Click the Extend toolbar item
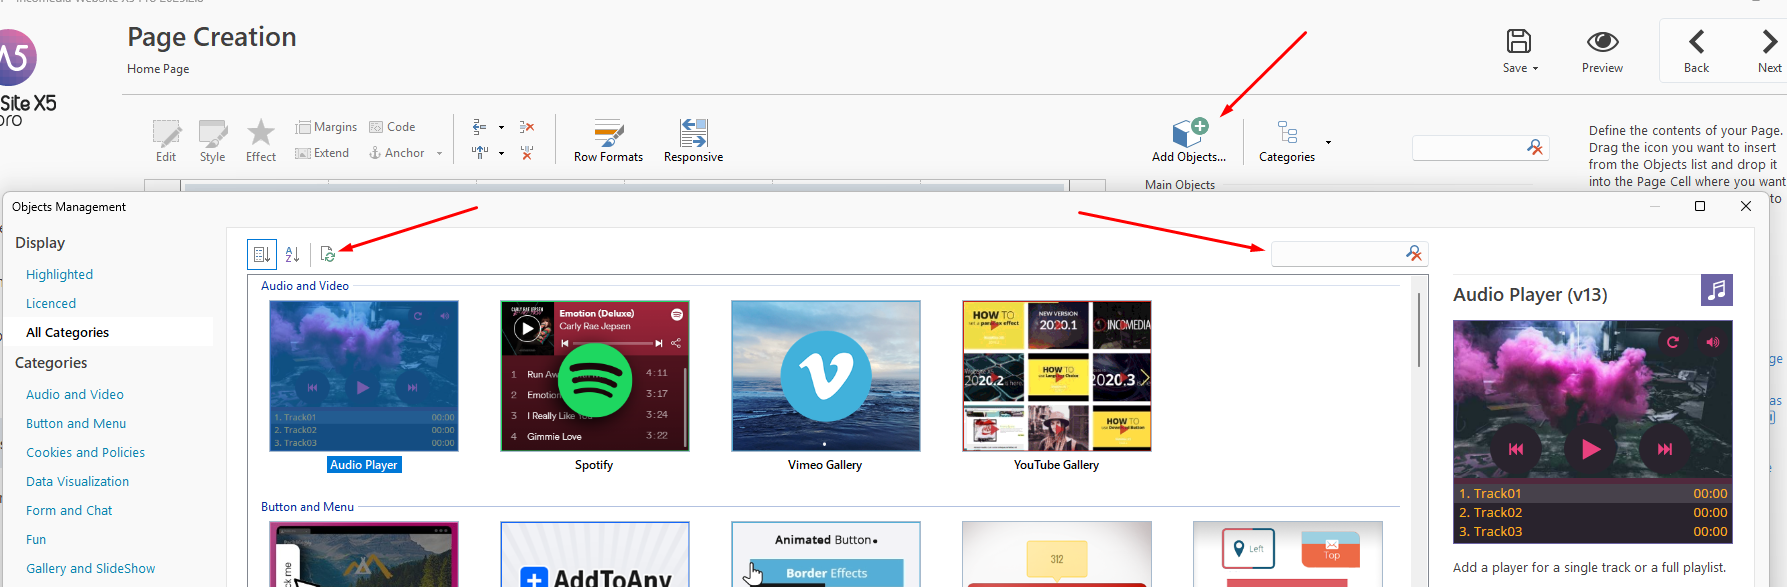The height and width of the screenshot is (587, 1787). tap(322, 153)
